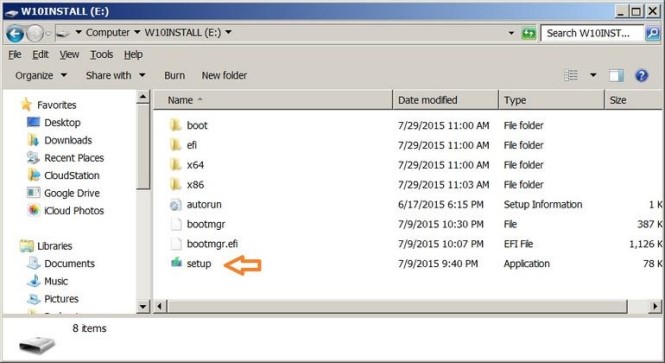Click the blue Help question mark icon
Screen dimensions: 665x363
point(641,75)
